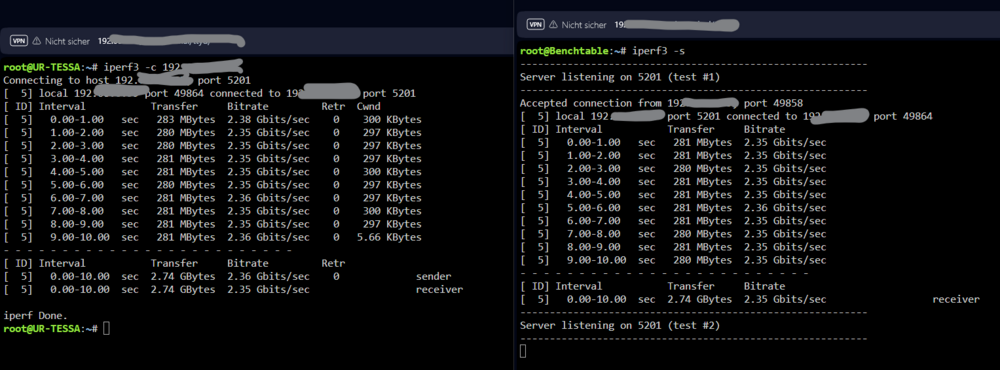
Task: Click 'port 49858' in right terminal
Action: pyautogui.click(x=774, y=103)
